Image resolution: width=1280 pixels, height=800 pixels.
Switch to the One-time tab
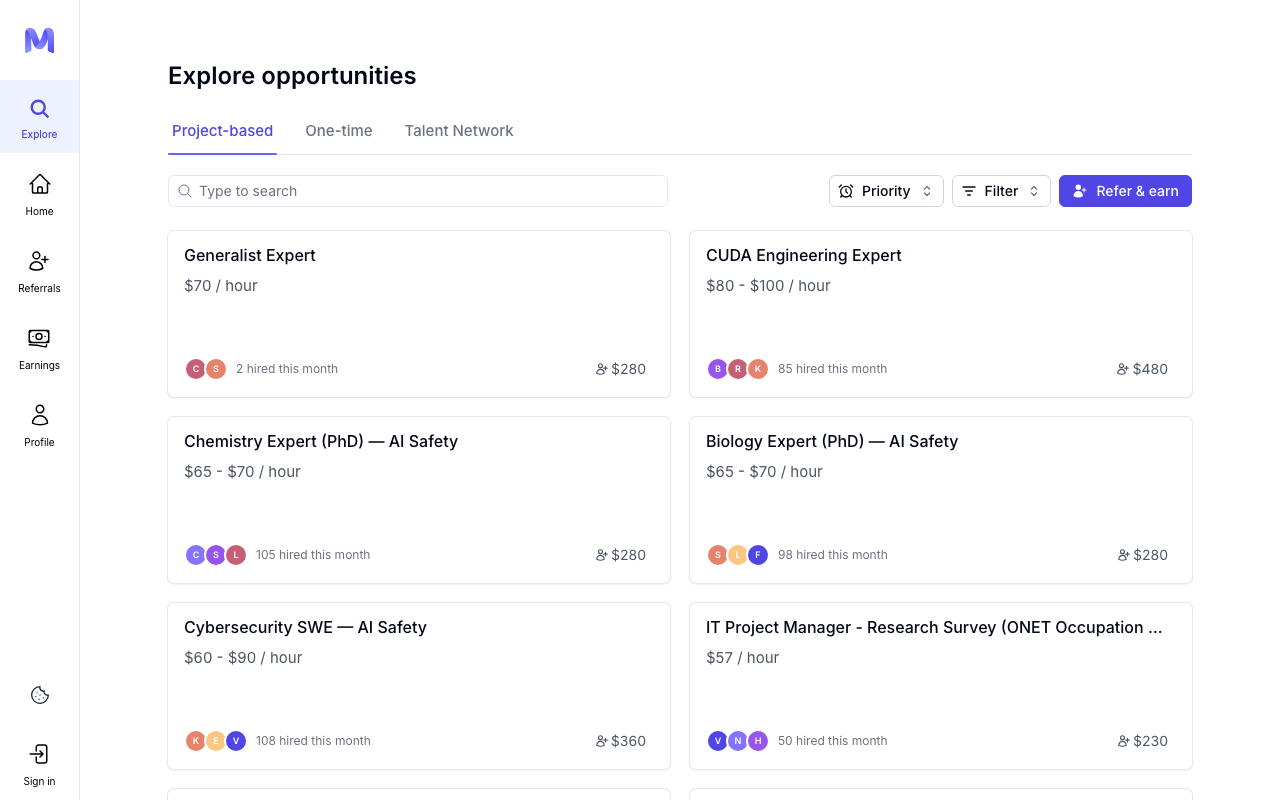click(339, 131)
